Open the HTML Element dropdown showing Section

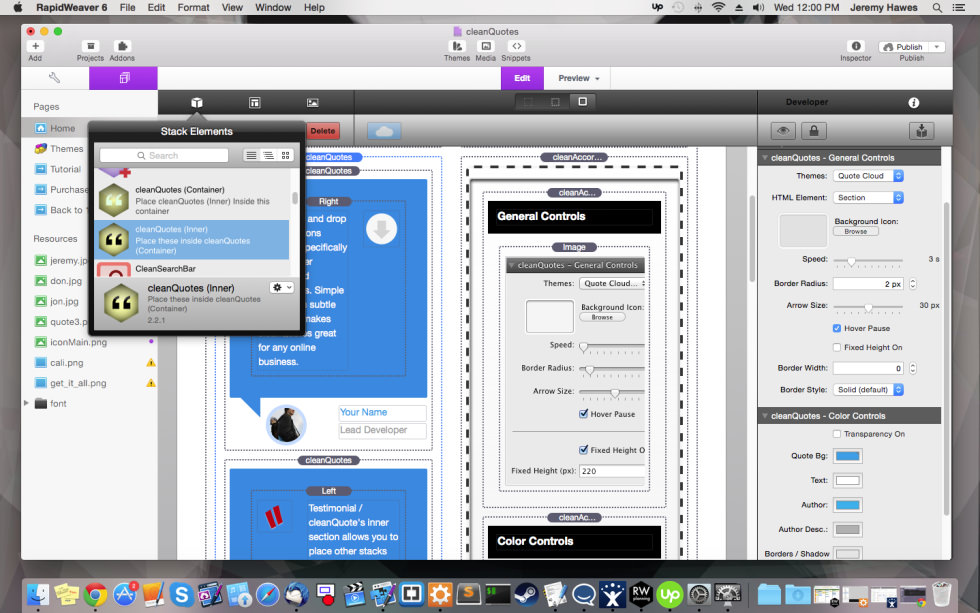tap(868, 197)
